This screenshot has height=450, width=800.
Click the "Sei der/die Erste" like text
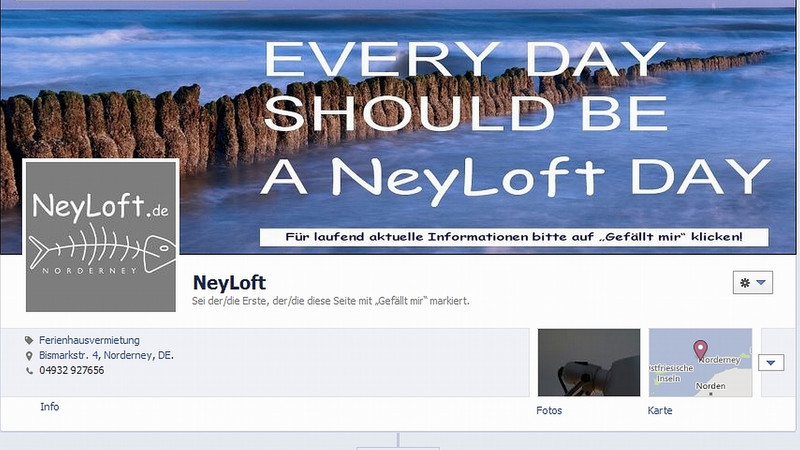click(331, 301)
